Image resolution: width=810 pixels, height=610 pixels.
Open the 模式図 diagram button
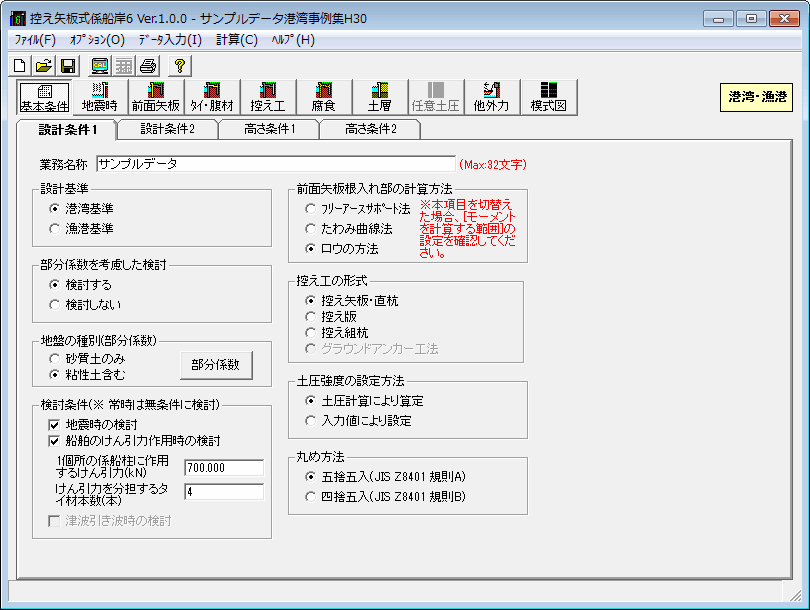(549, 97)
